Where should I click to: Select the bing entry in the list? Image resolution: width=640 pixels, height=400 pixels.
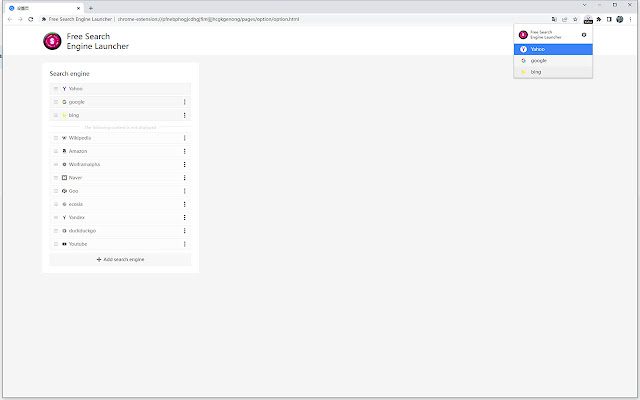tap(120, 116)
